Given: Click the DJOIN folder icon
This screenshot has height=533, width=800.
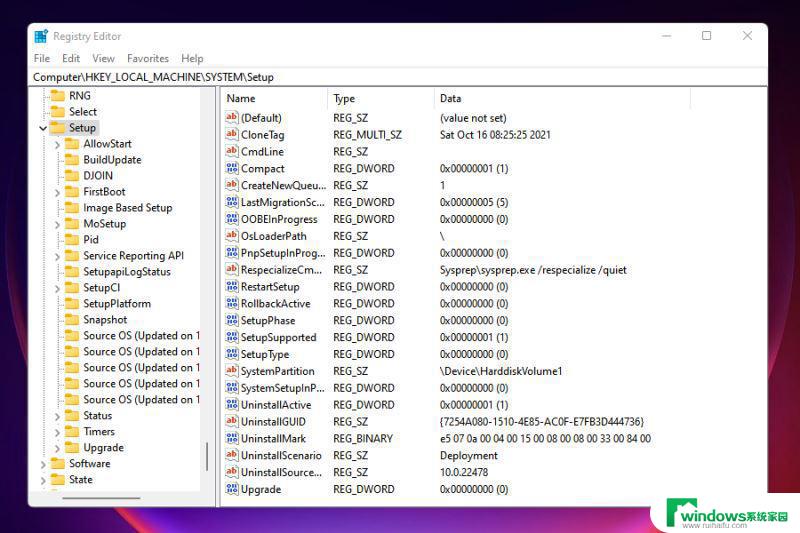Looking at the screenshot, I should pos(72,175).
